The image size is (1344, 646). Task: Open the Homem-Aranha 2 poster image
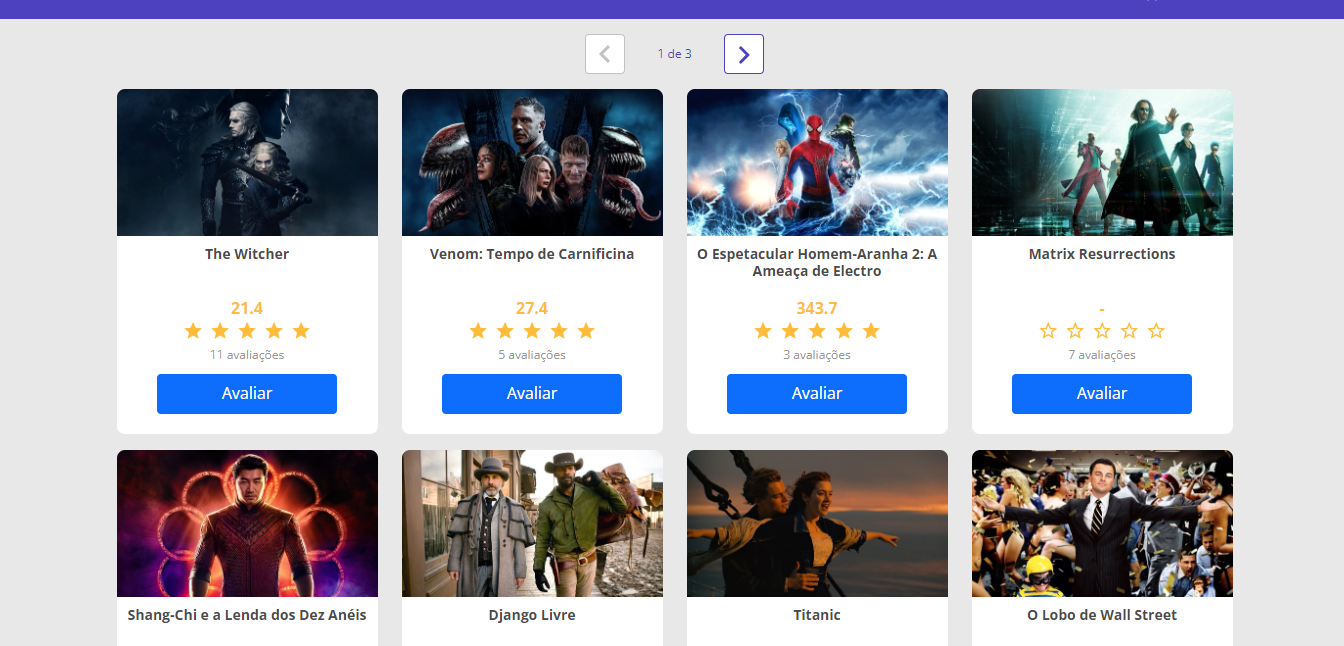(817, 162)
